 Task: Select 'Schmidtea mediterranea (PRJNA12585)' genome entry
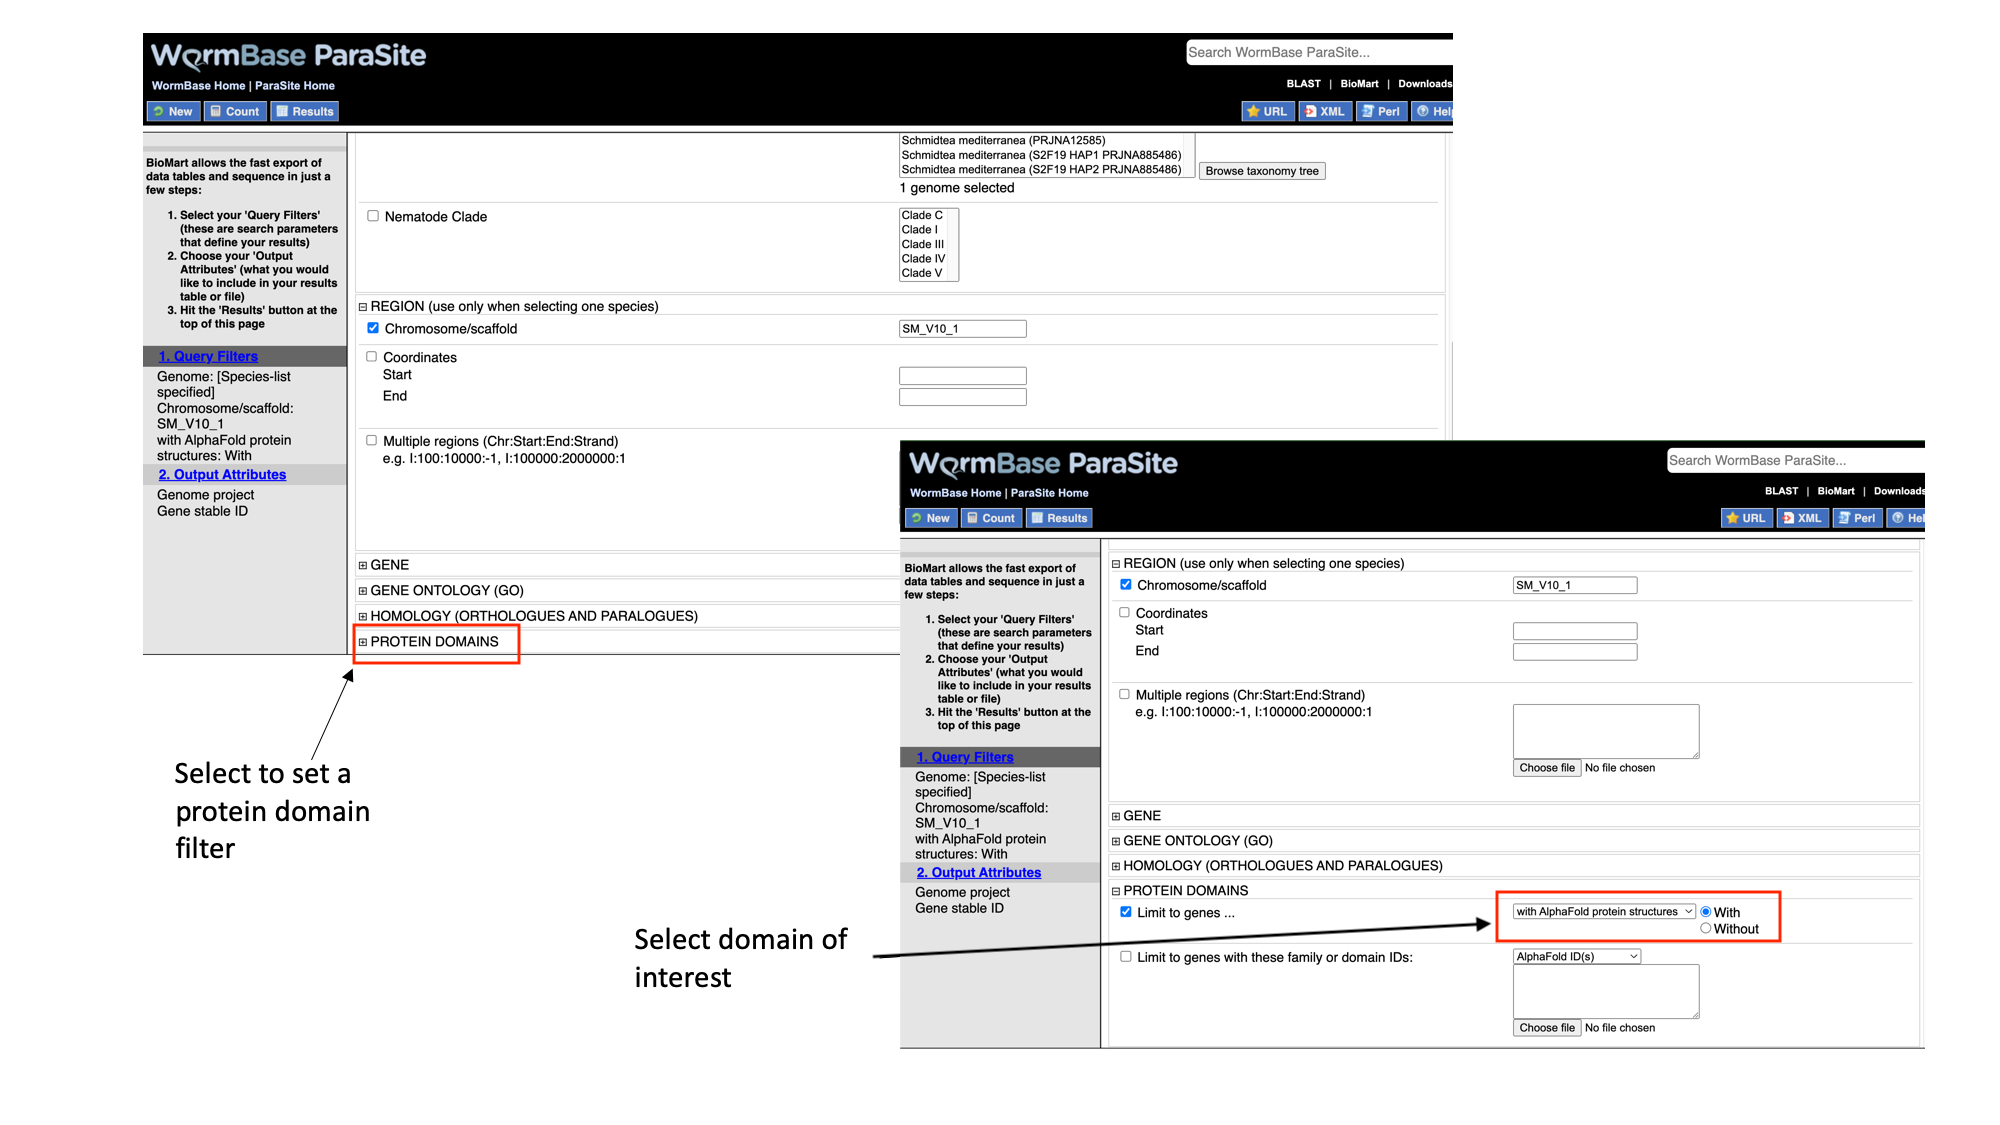point(1003,140)
